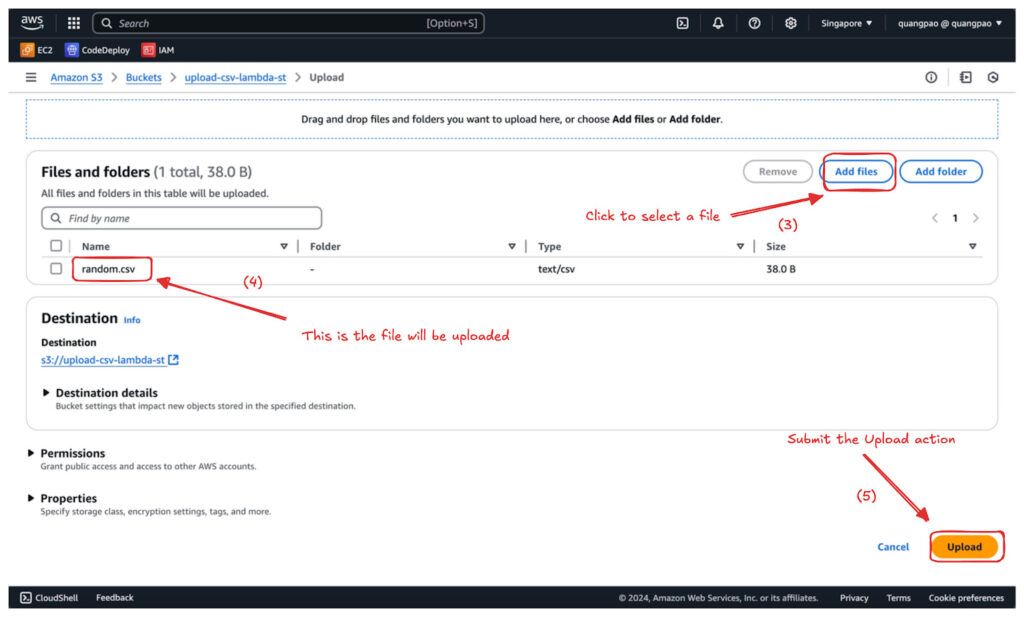Screen dimensions: 1024x617
Task: Open the Terms link in footer
Action: click(x=898, y=597)
